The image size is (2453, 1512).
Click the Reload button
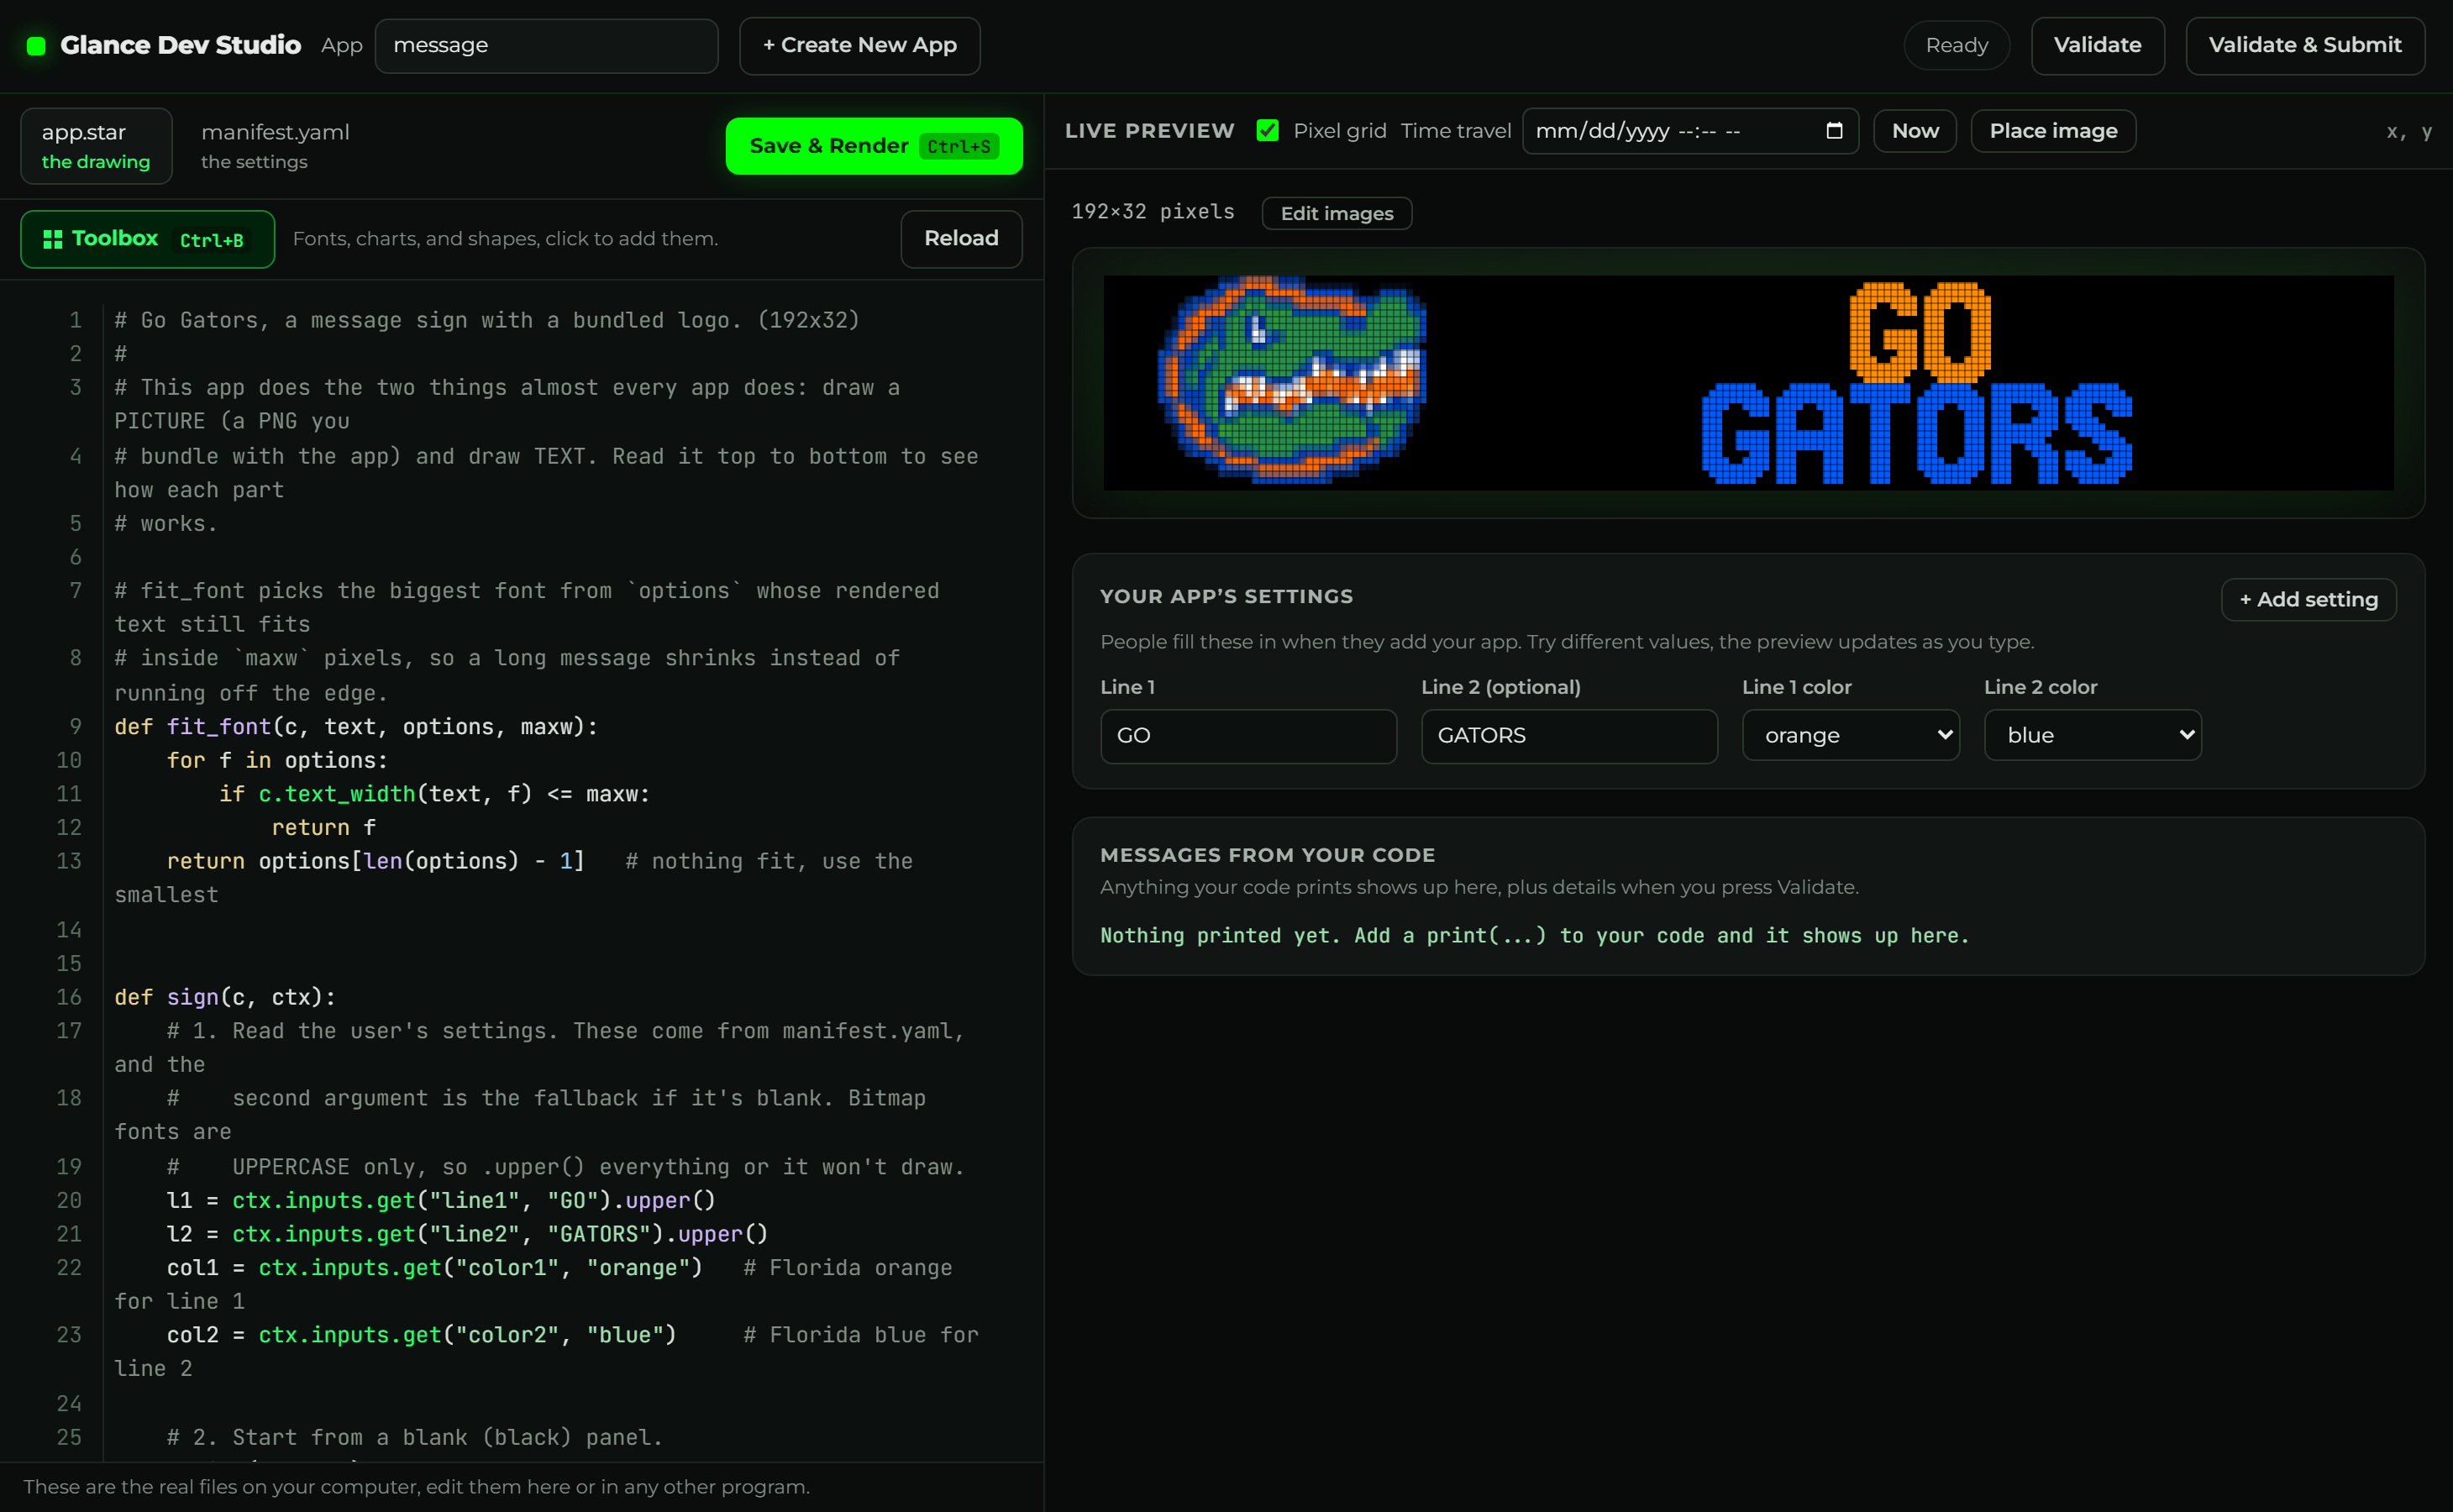tap(961, 239)
